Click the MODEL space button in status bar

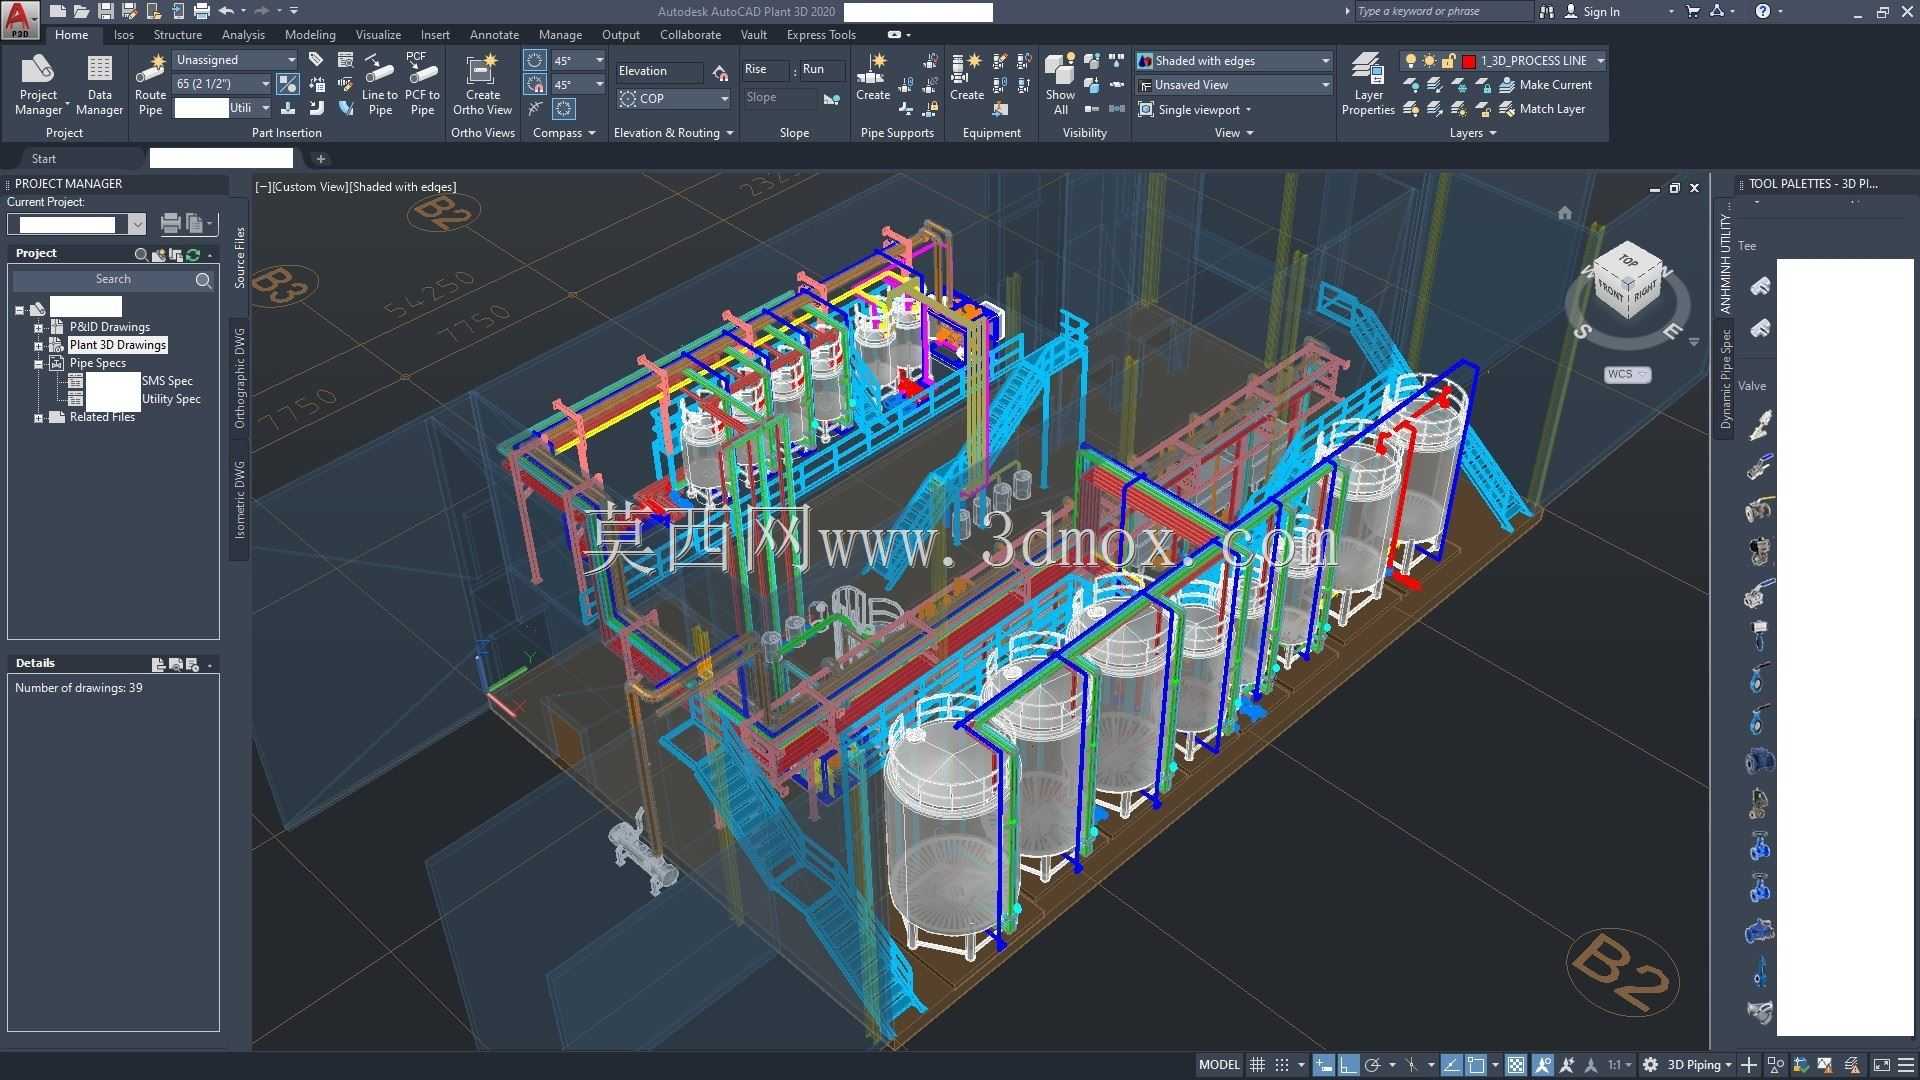pyautogui.click(x=1219, y=1065)
